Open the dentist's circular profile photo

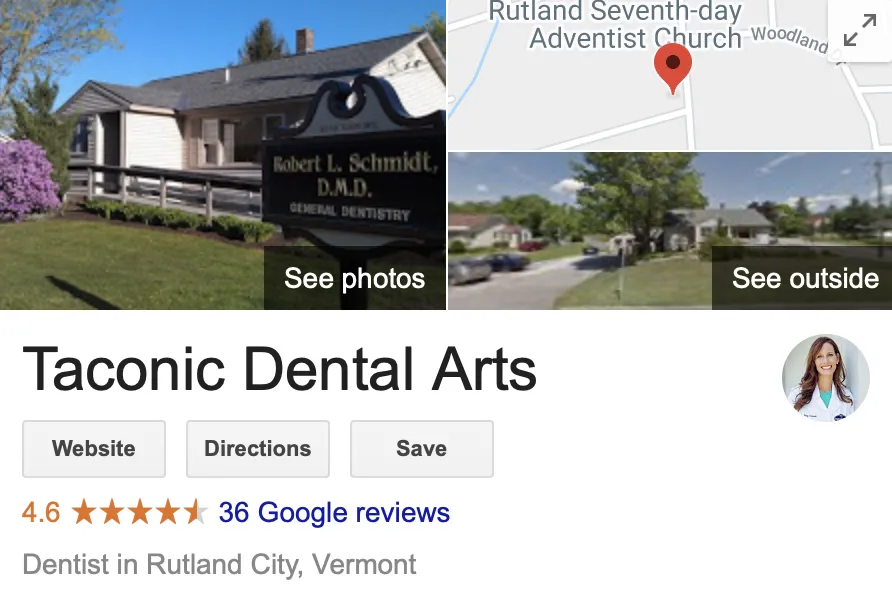tap(825, 378)
